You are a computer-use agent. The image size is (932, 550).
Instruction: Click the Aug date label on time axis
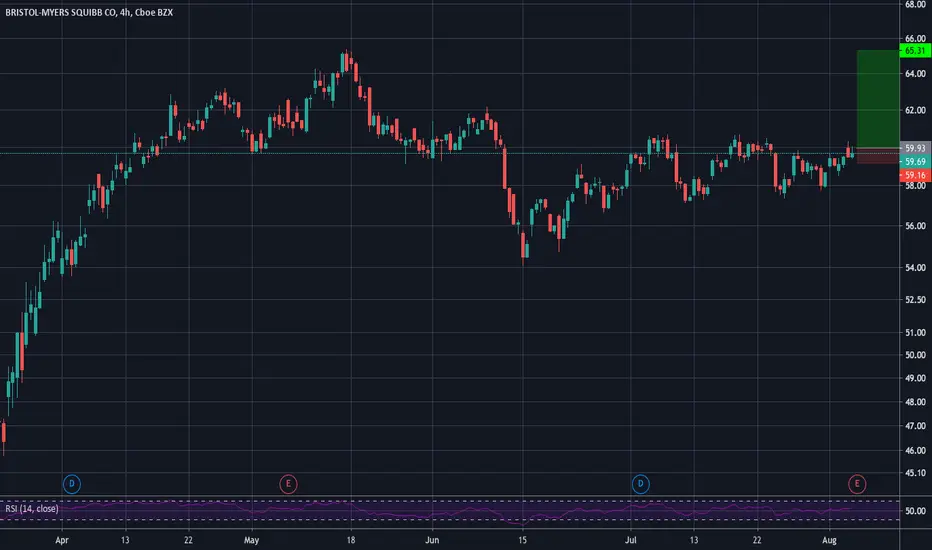(829, 540)
